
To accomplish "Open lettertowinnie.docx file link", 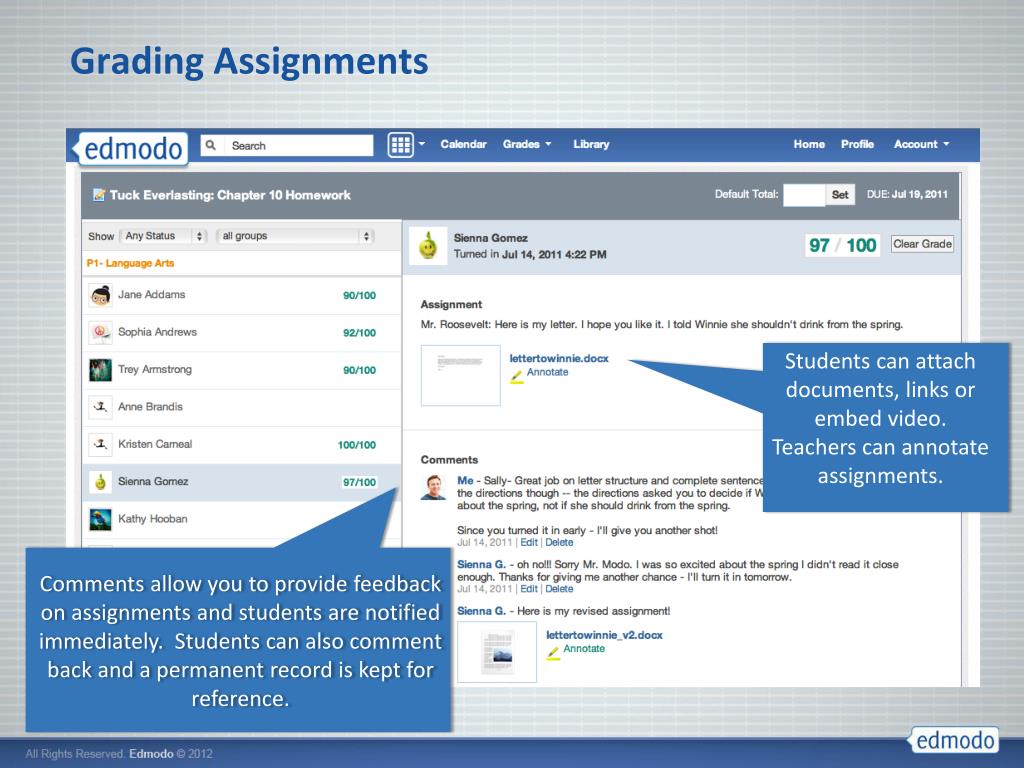I will [558, 358].
